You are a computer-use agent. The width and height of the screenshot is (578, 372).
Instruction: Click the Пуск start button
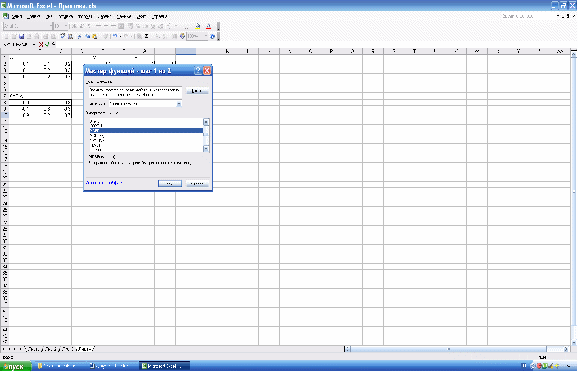coord(15,366)
